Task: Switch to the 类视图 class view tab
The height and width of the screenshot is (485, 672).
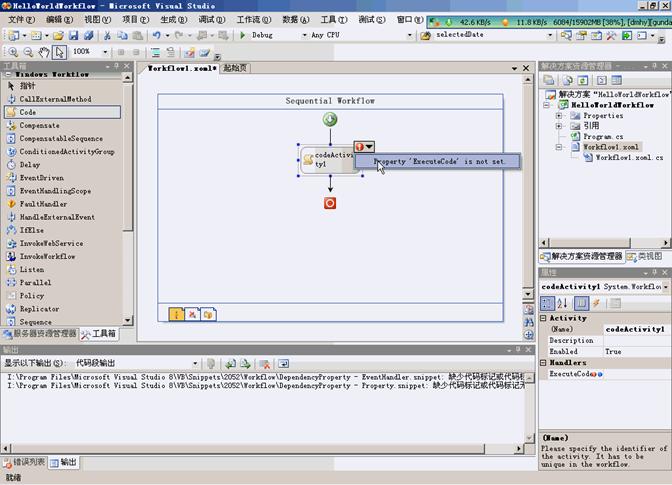Action: coord(644,257)
